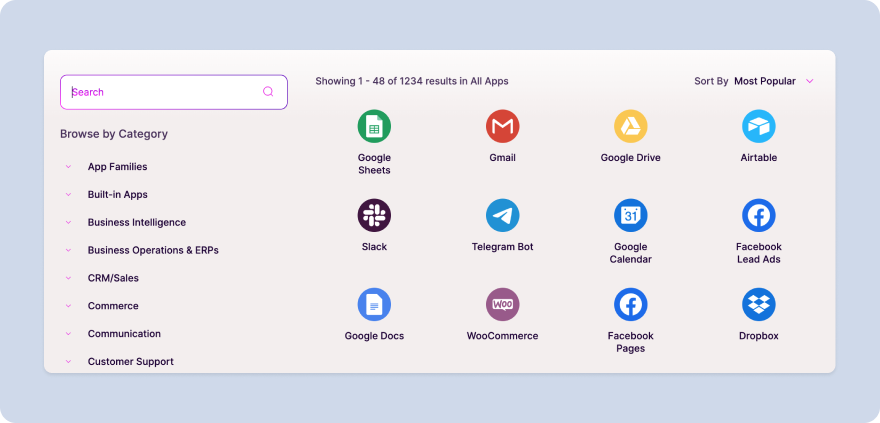880x423 pixels.
Task: Select the Dropbox app icon
Action: click(758, 304)
